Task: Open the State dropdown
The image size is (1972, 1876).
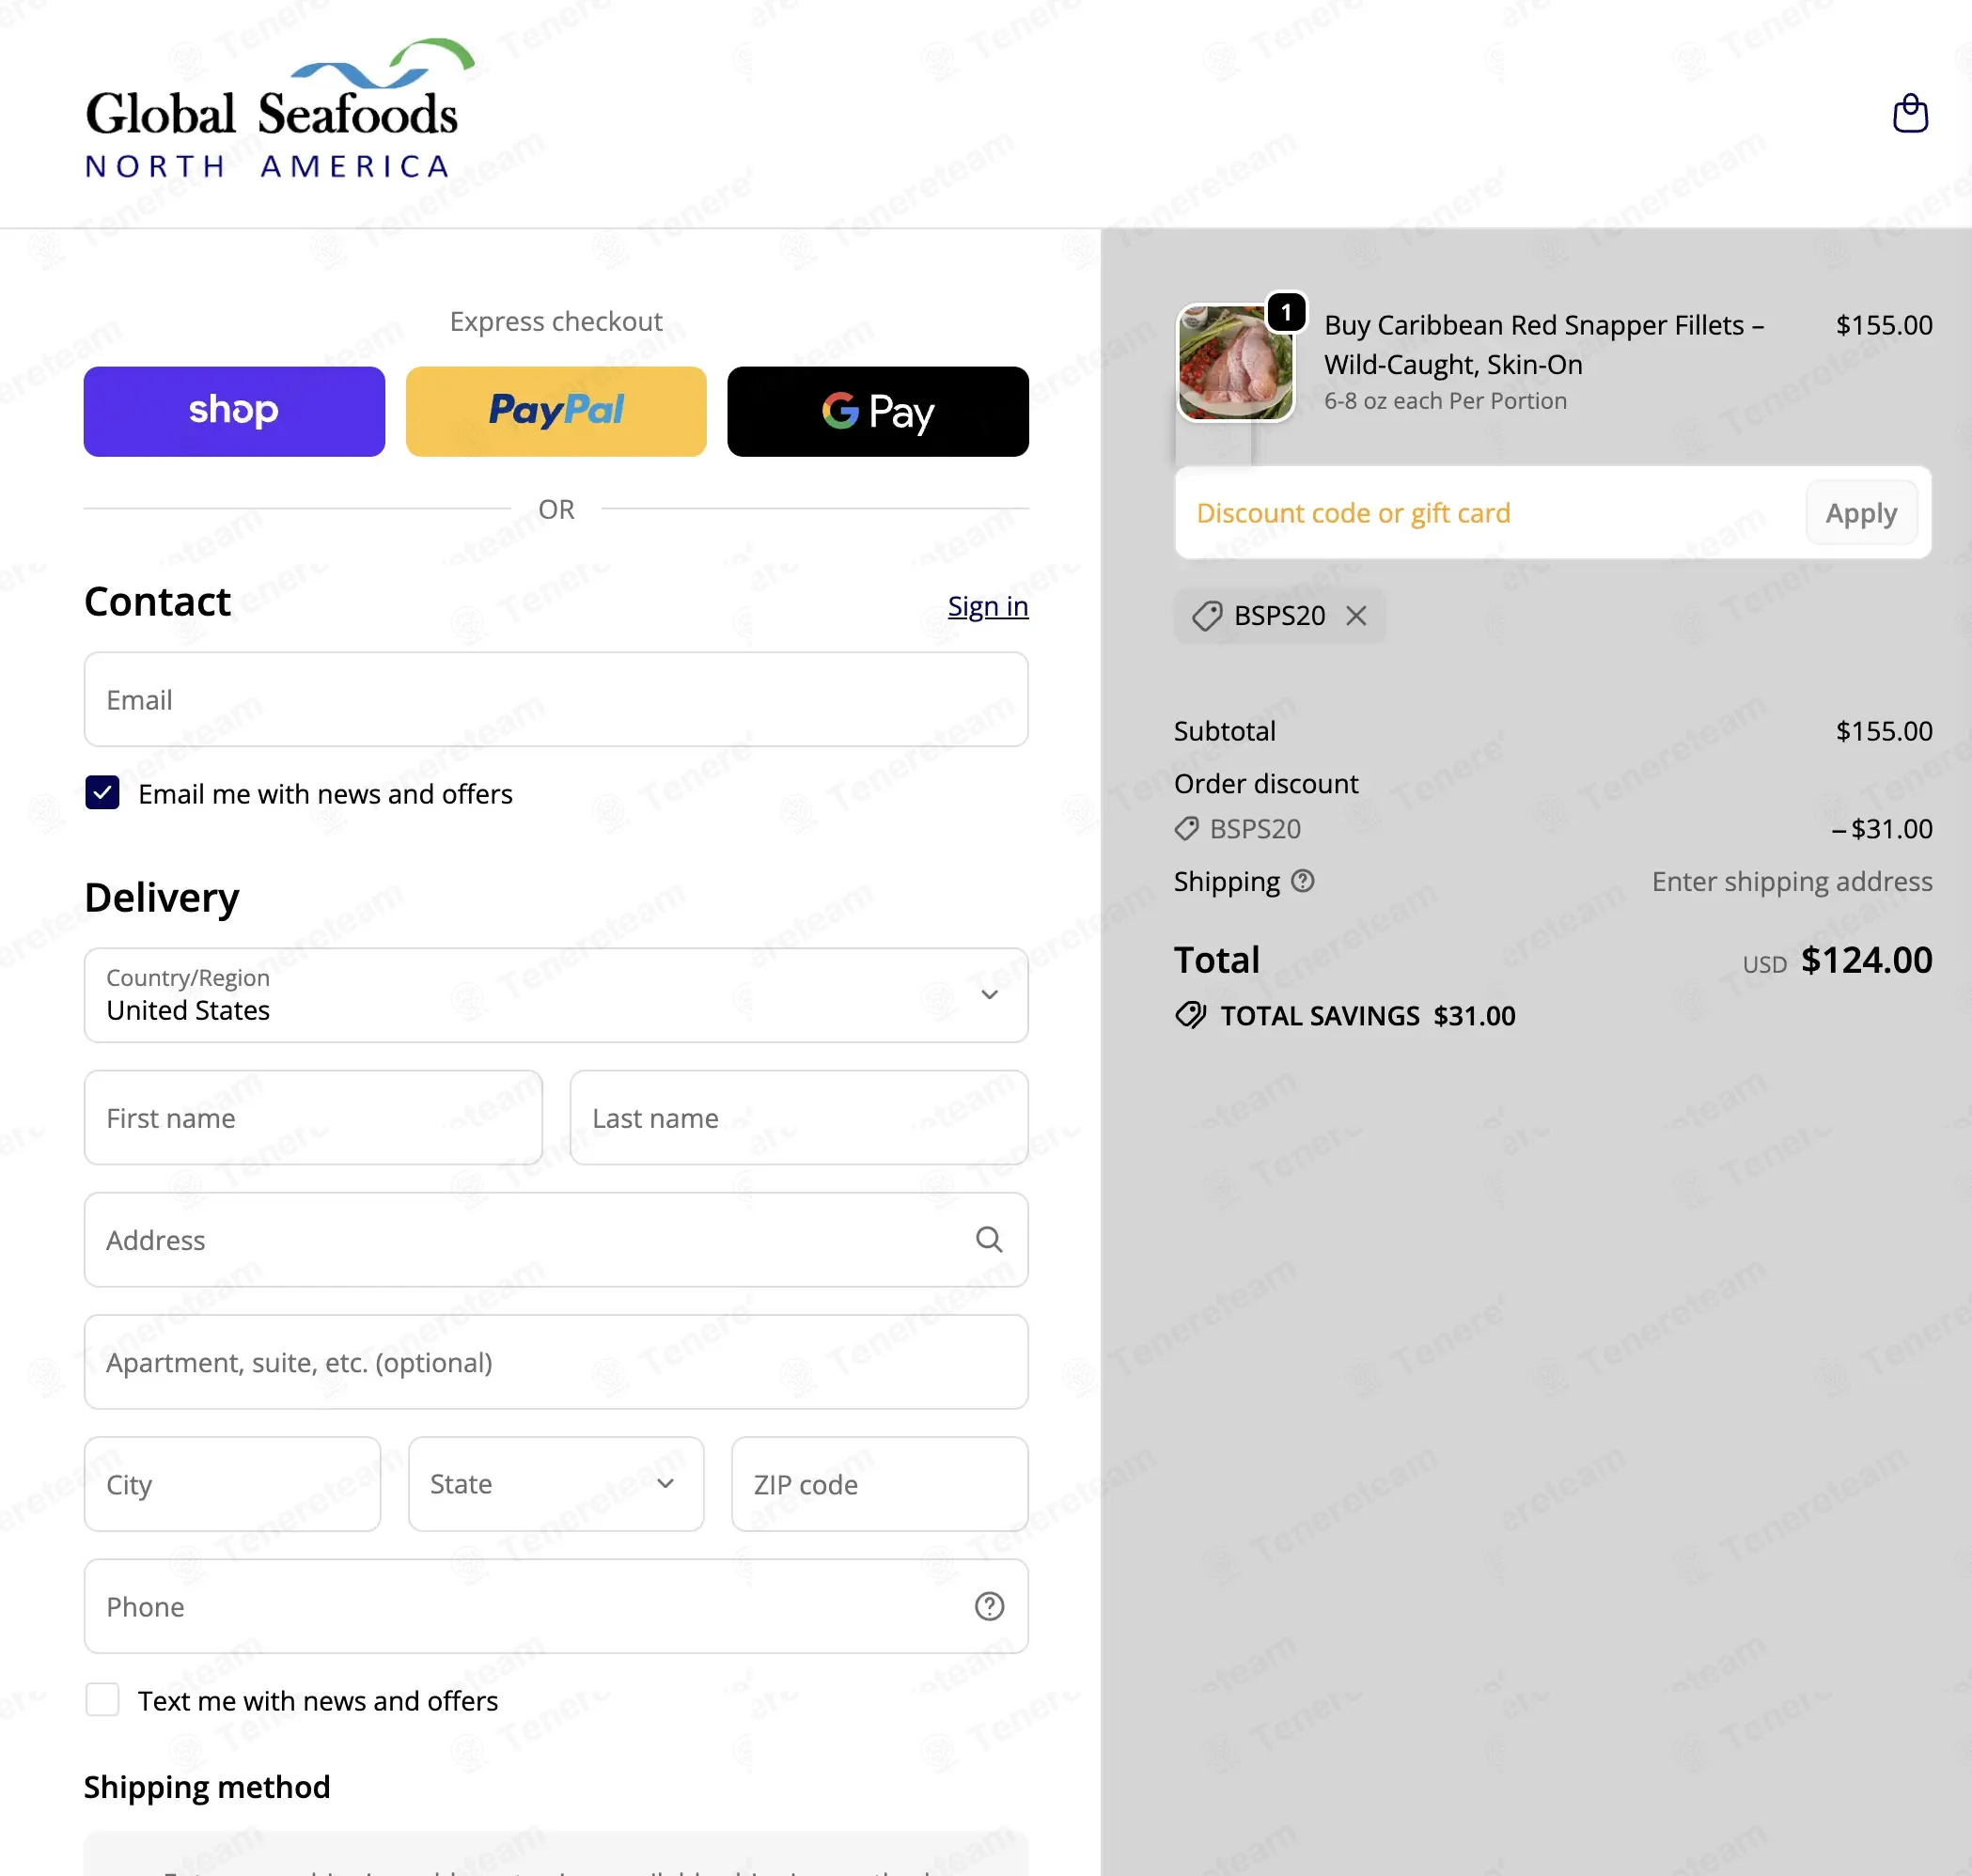Action: pyautogui.click(x=556, y=1484)
